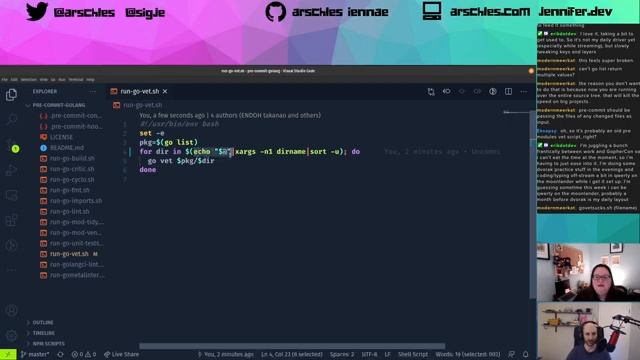Screen dimensions: 640x360
Task: Click the Twitter bird icon in banner
Action: (x=37, y=11)
